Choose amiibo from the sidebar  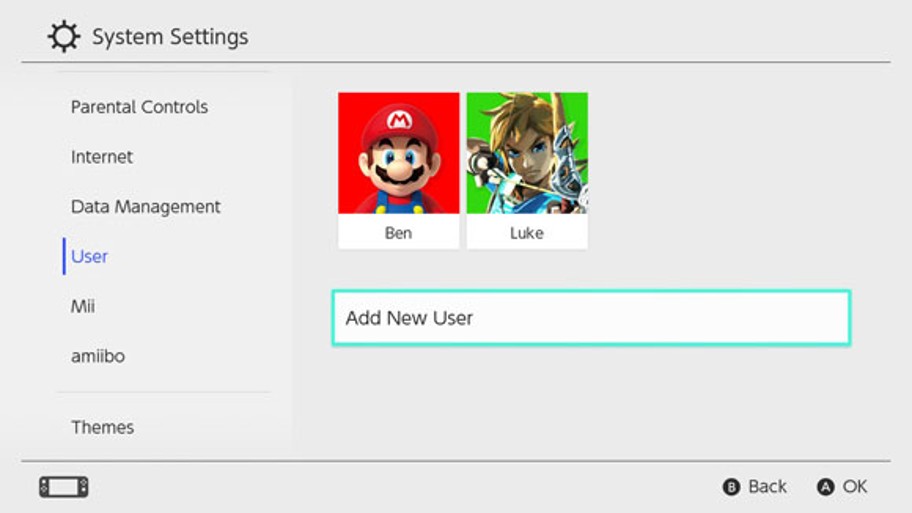tap(98, 356)
